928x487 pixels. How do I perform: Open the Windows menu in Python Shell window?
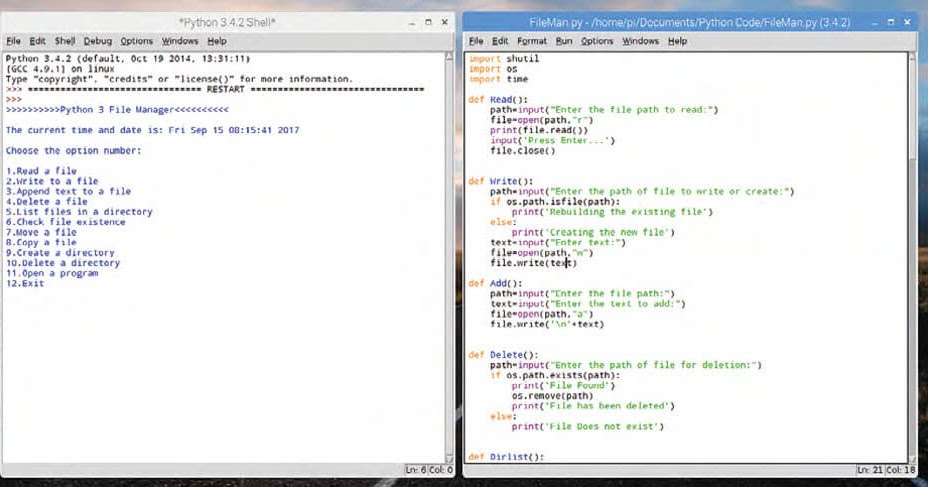(180, 41)
